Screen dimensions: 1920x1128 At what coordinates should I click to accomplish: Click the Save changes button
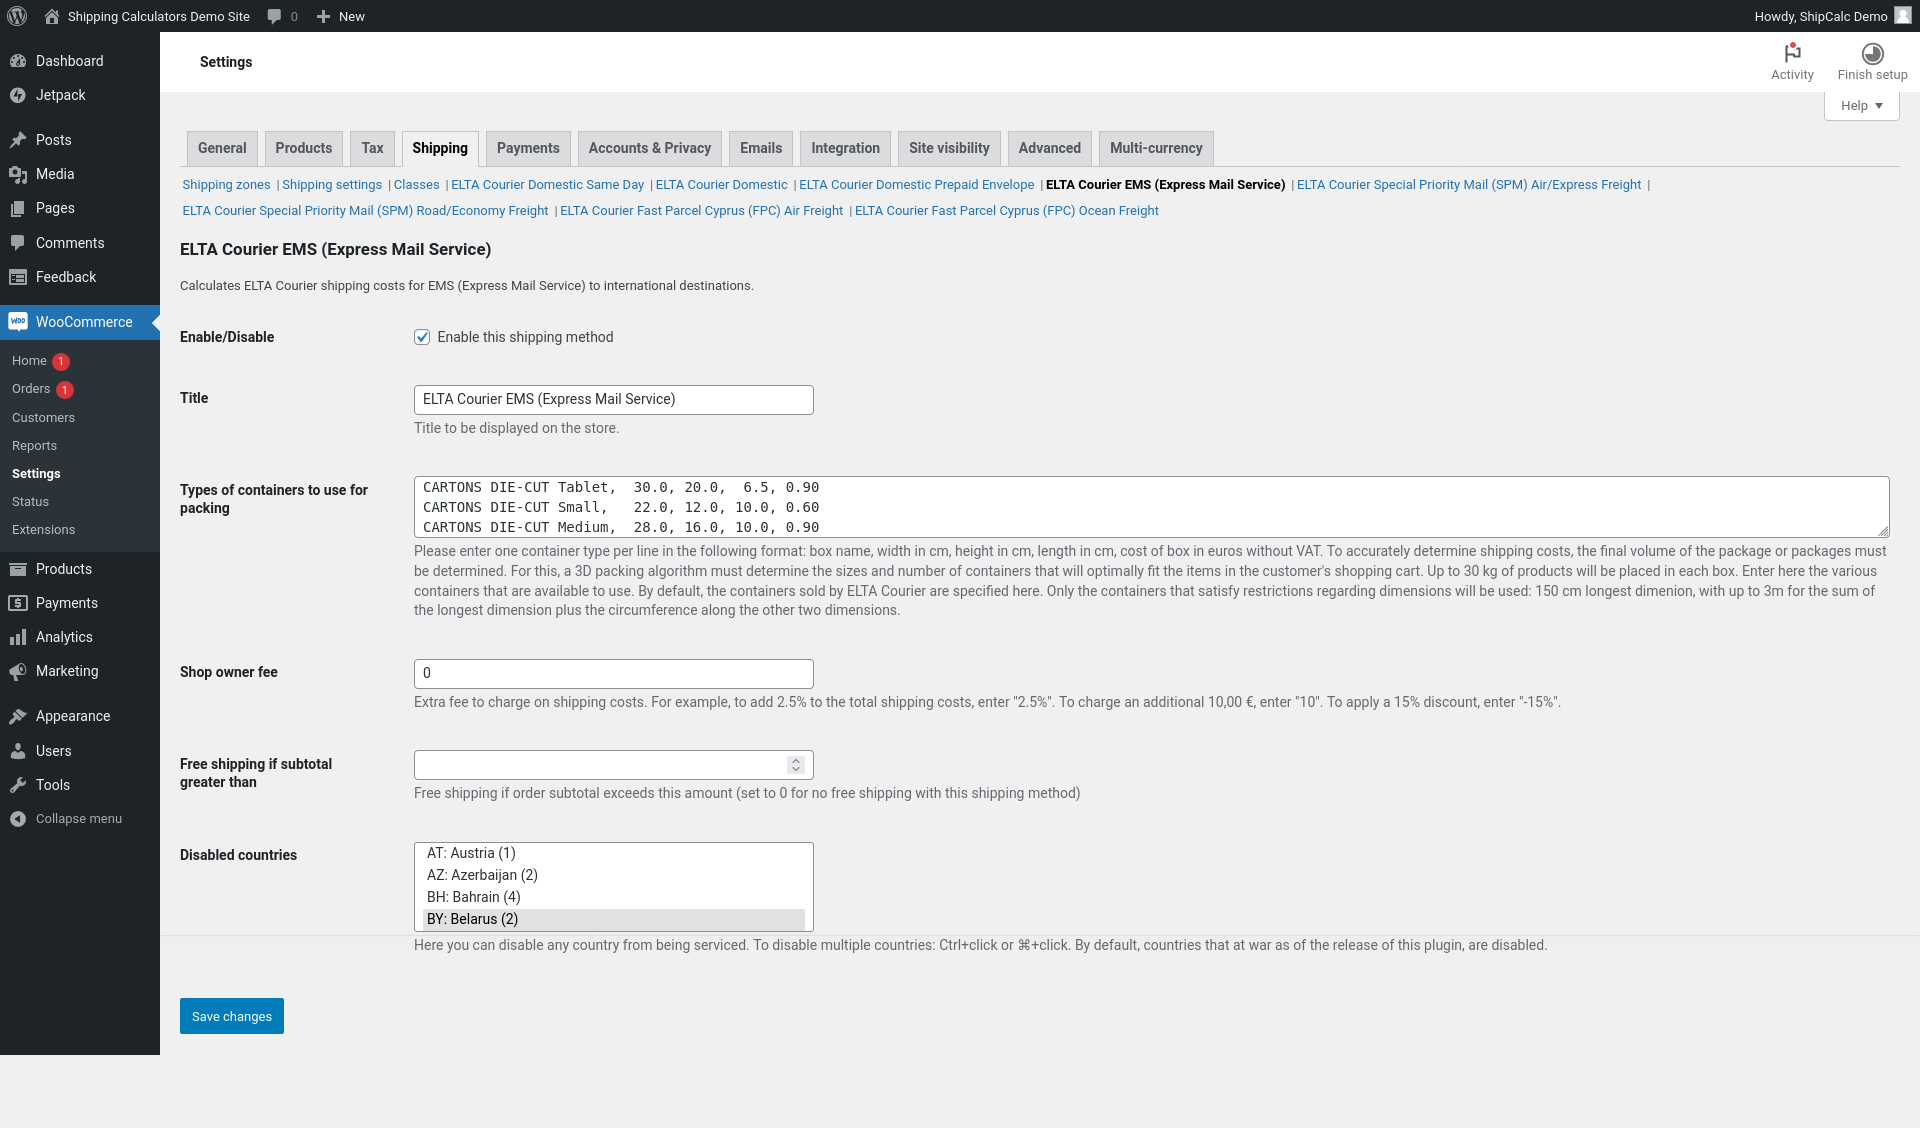(x=232, y=1016)
